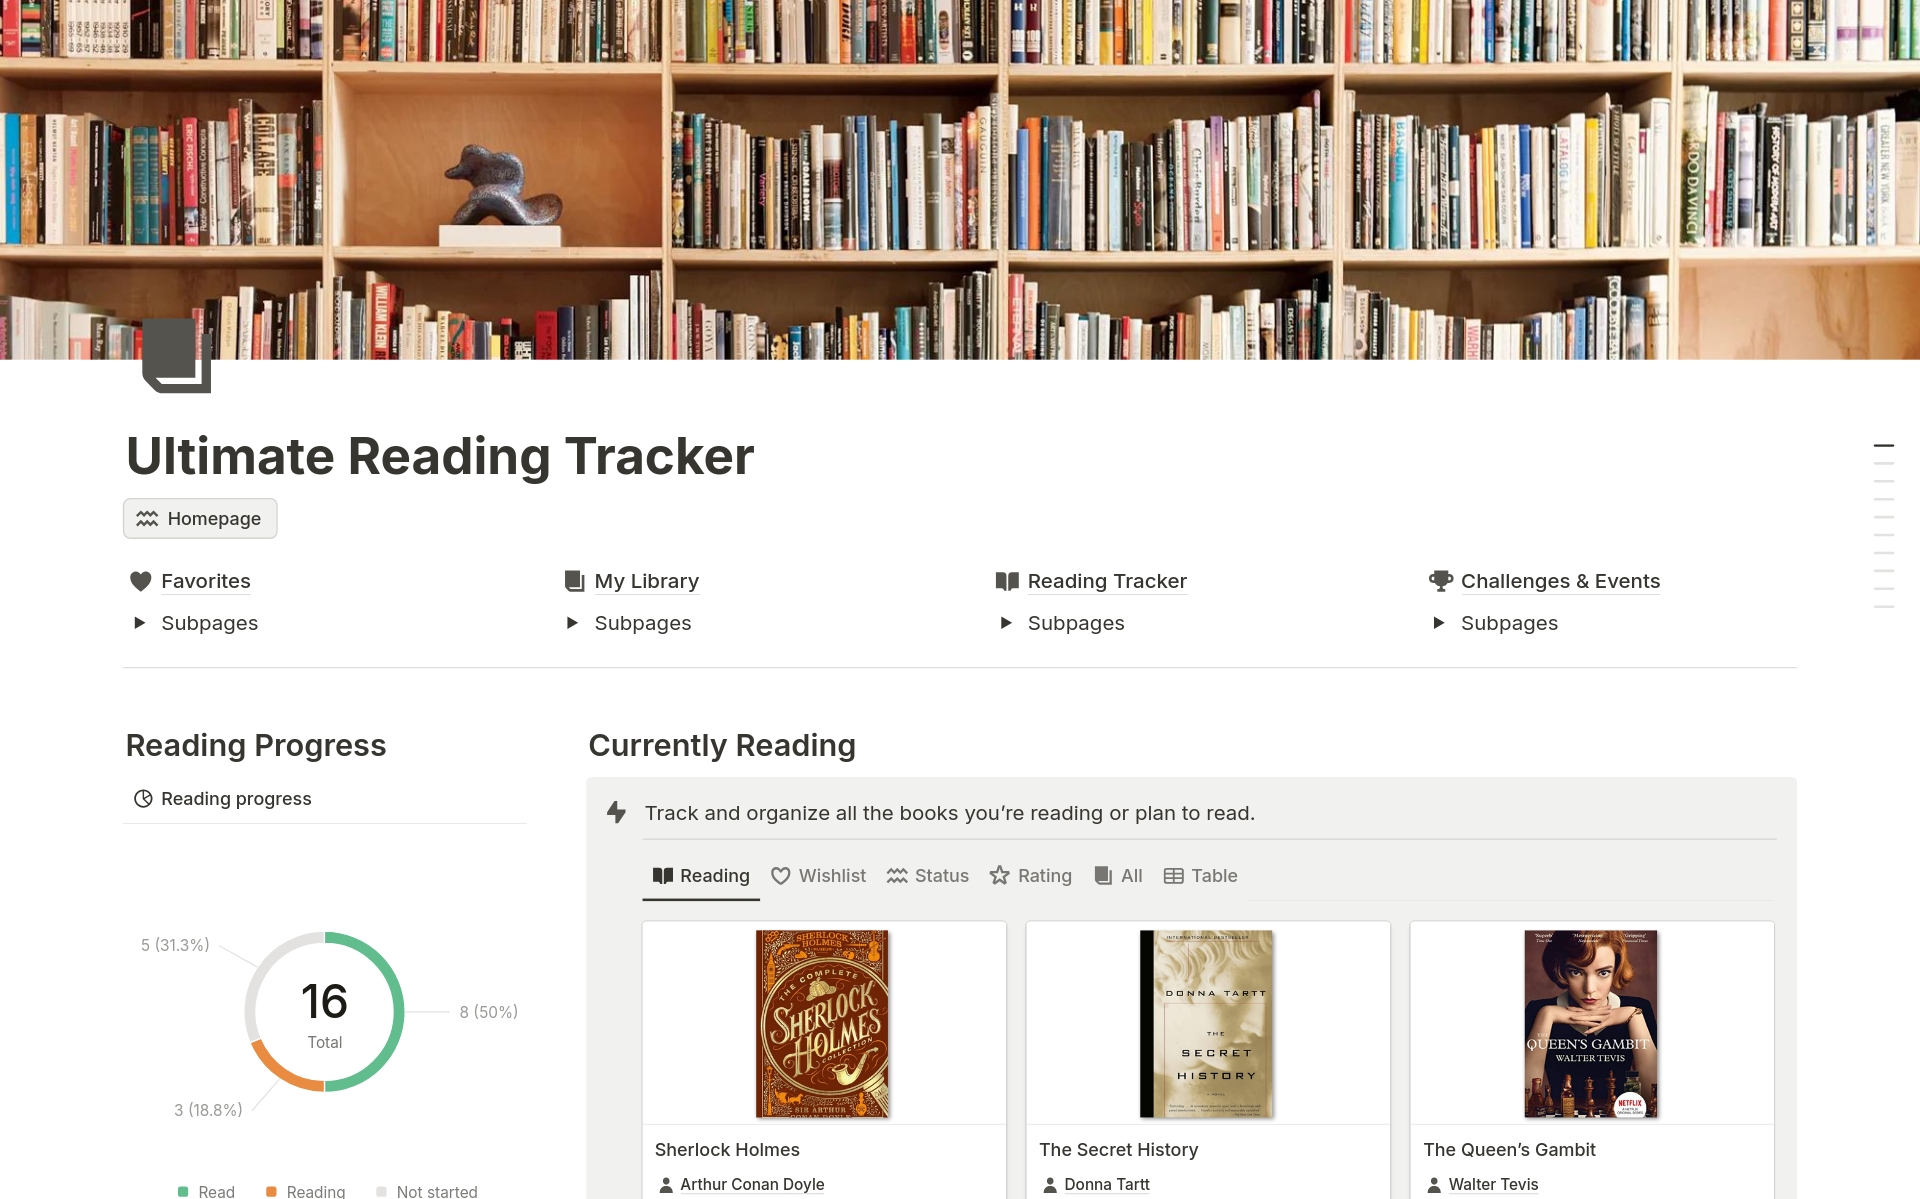Click the page icon above the page title

tap(175, 357)
